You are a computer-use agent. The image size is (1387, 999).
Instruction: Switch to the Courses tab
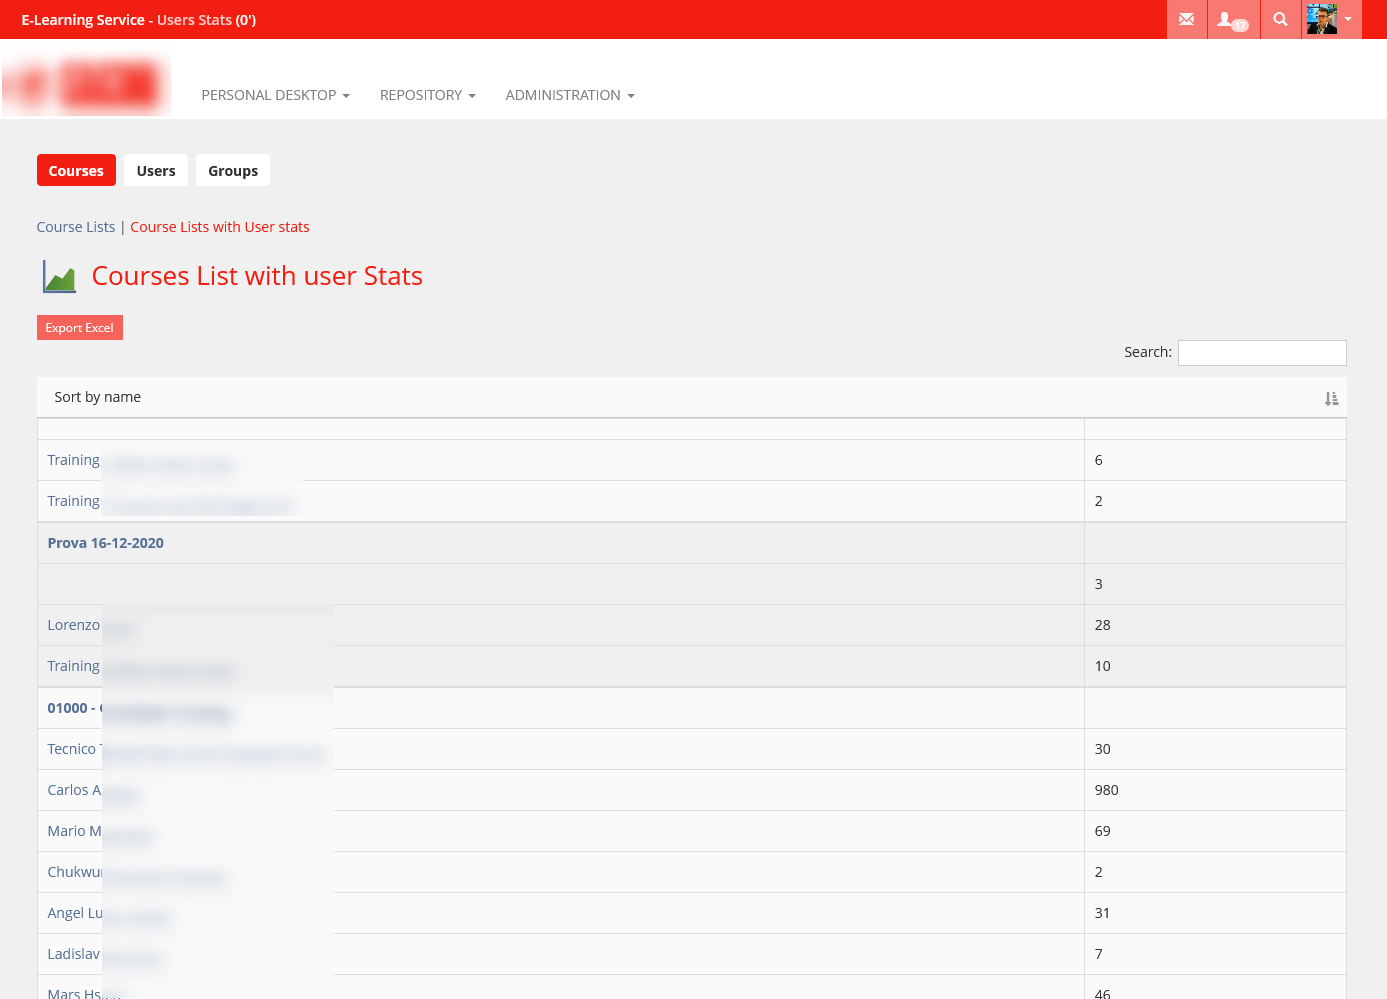[x=76, y=171]
